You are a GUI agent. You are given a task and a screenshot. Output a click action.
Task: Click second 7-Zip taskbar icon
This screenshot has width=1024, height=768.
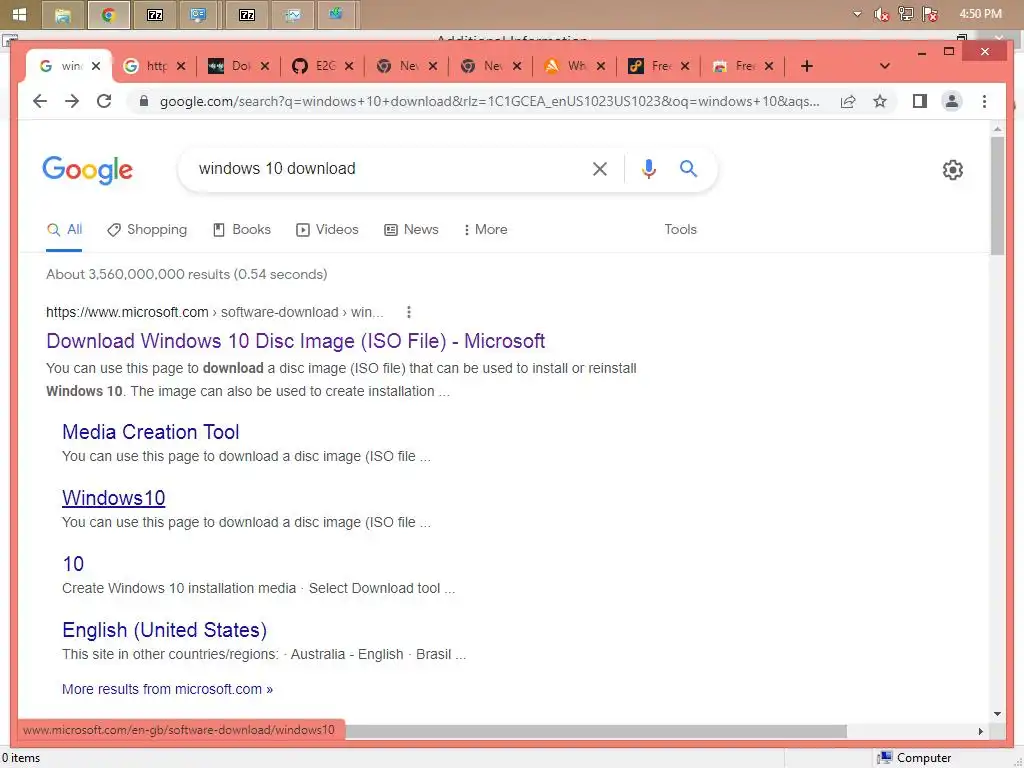pos(247,14)
